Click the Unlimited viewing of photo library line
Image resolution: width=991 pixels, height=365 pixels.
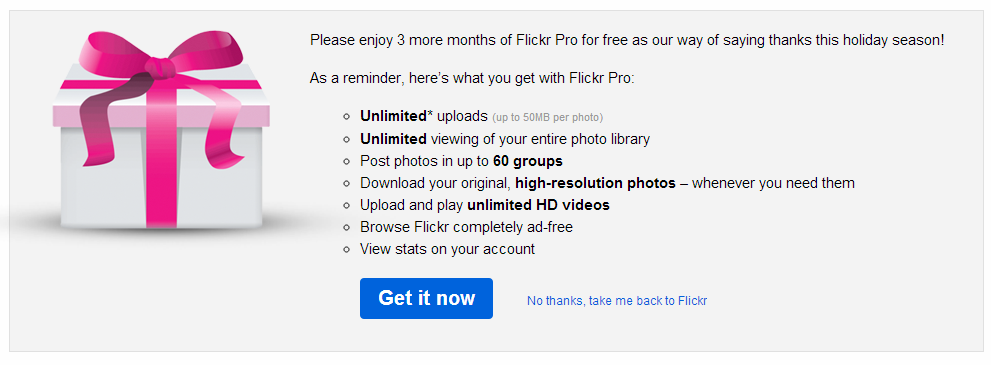pyautogui.click(x=505, y=139)
